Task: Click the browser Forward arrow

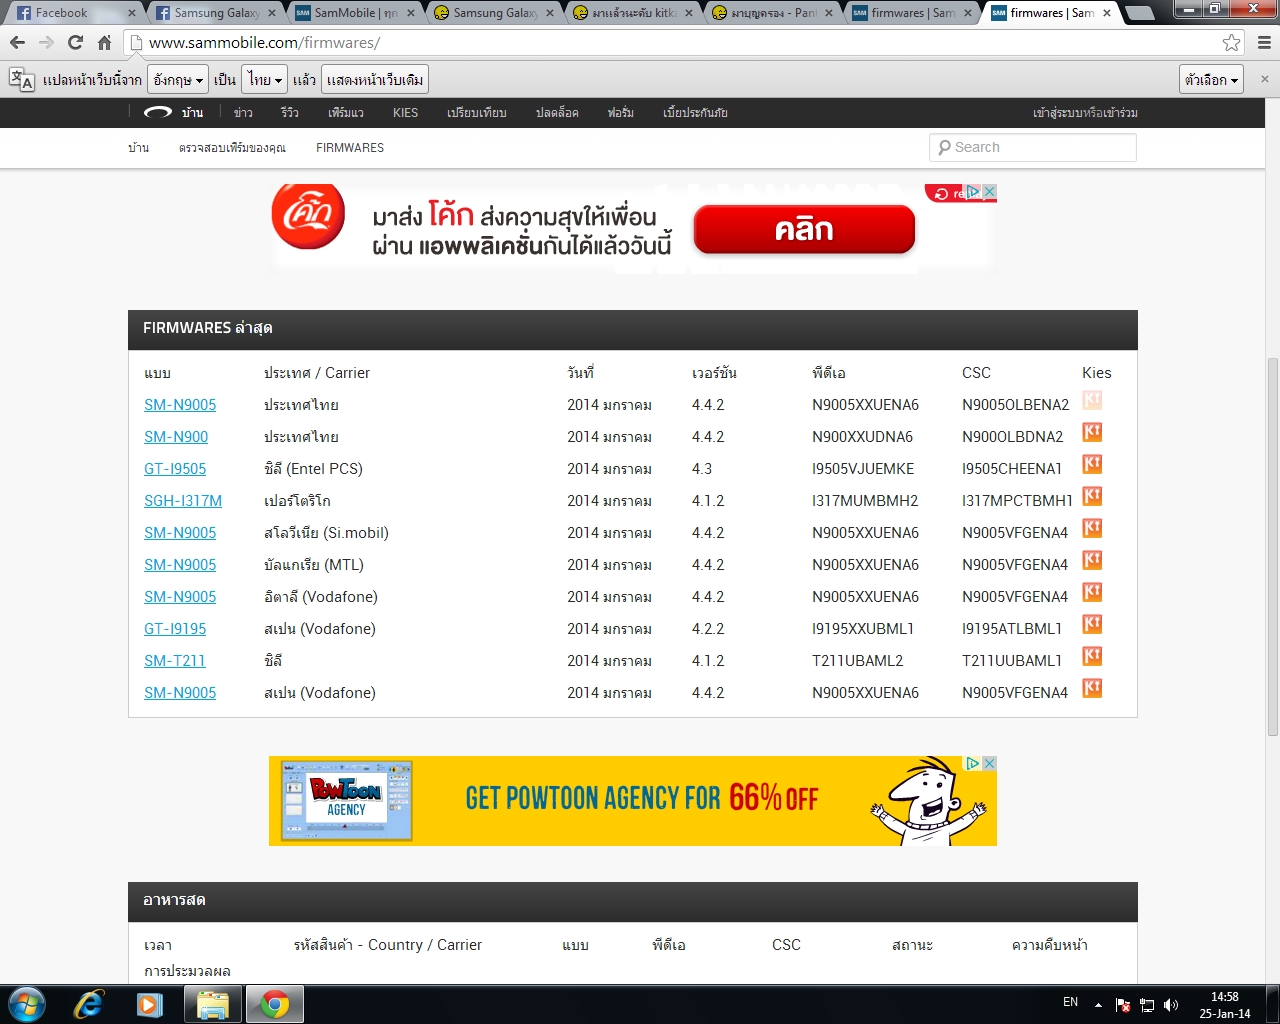Action: point(46,43)
